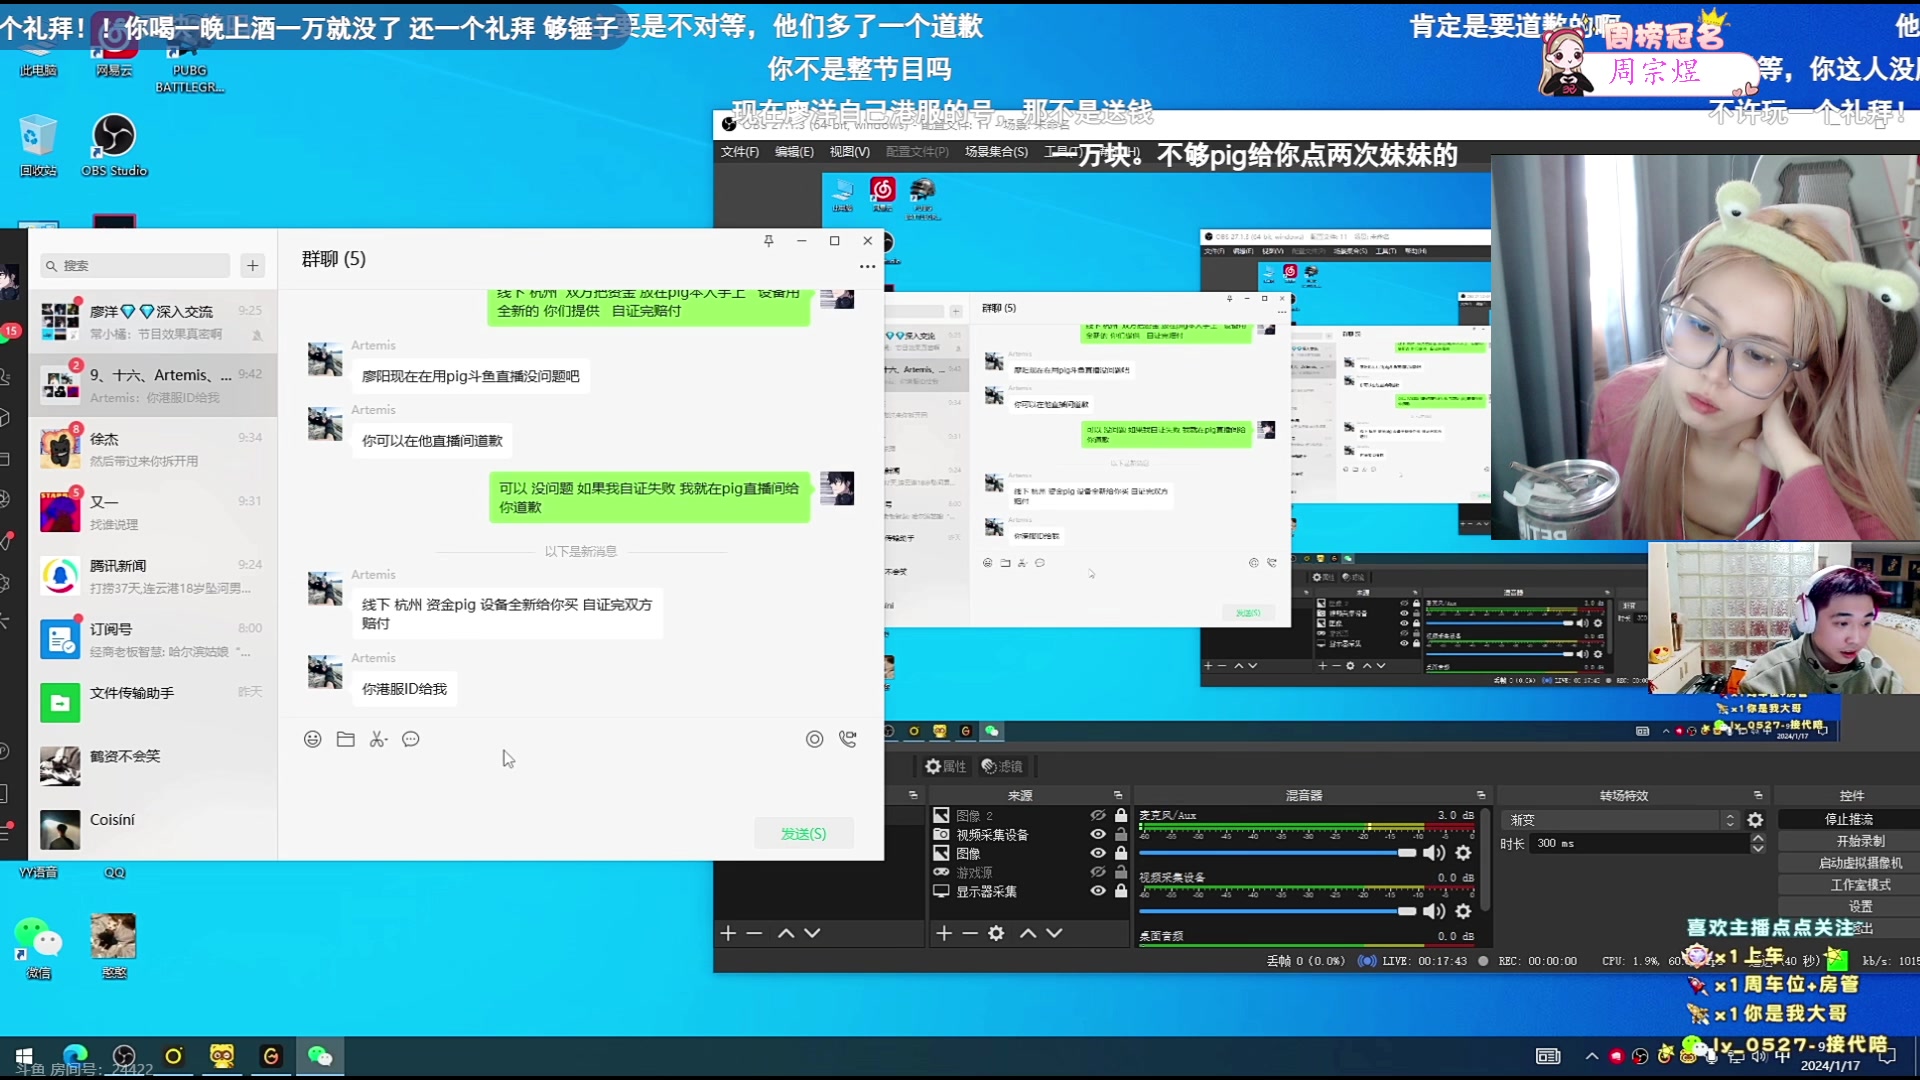
Task: Click the plus button beside WeChat search
Action: pos(253,265)
